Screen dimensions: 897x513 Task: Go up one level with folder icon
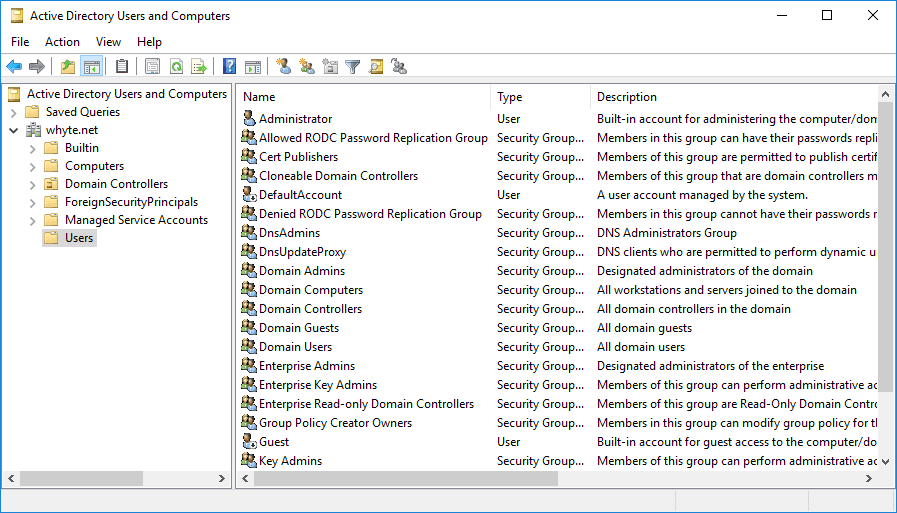(68, 67)
